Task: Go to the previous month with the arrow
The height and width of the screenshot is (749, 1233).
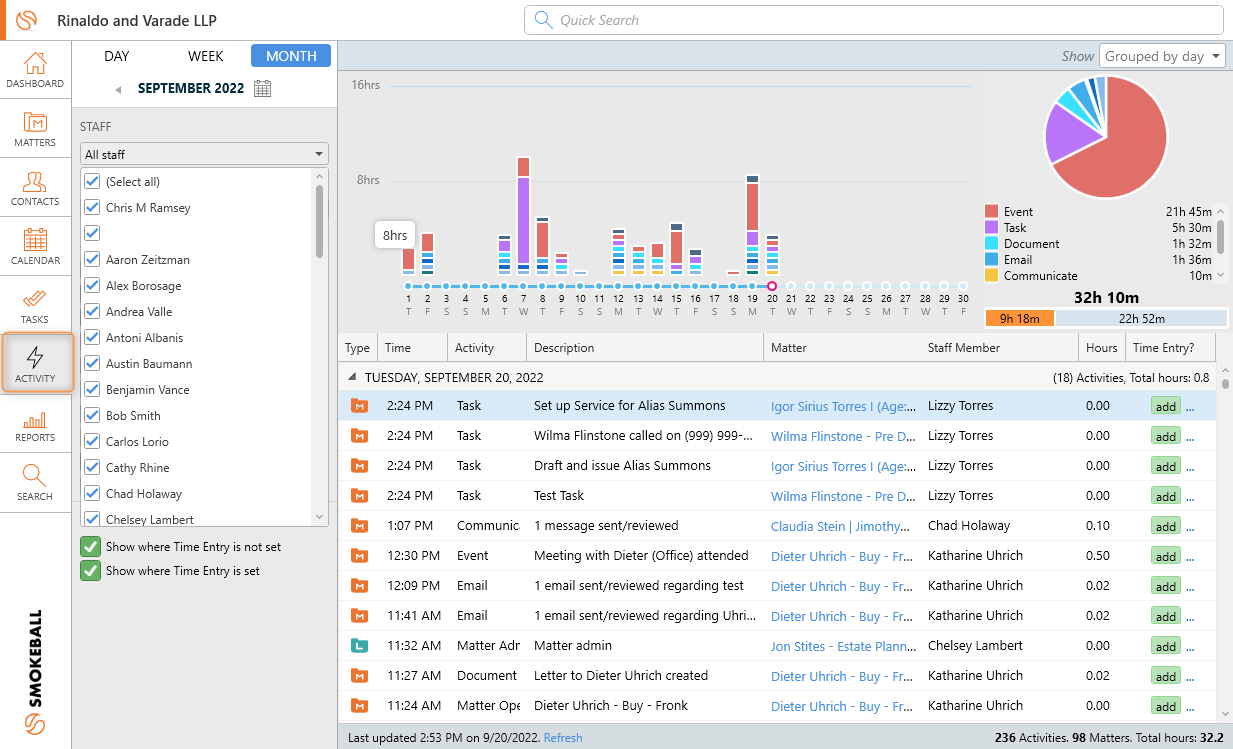Action: 118,89
